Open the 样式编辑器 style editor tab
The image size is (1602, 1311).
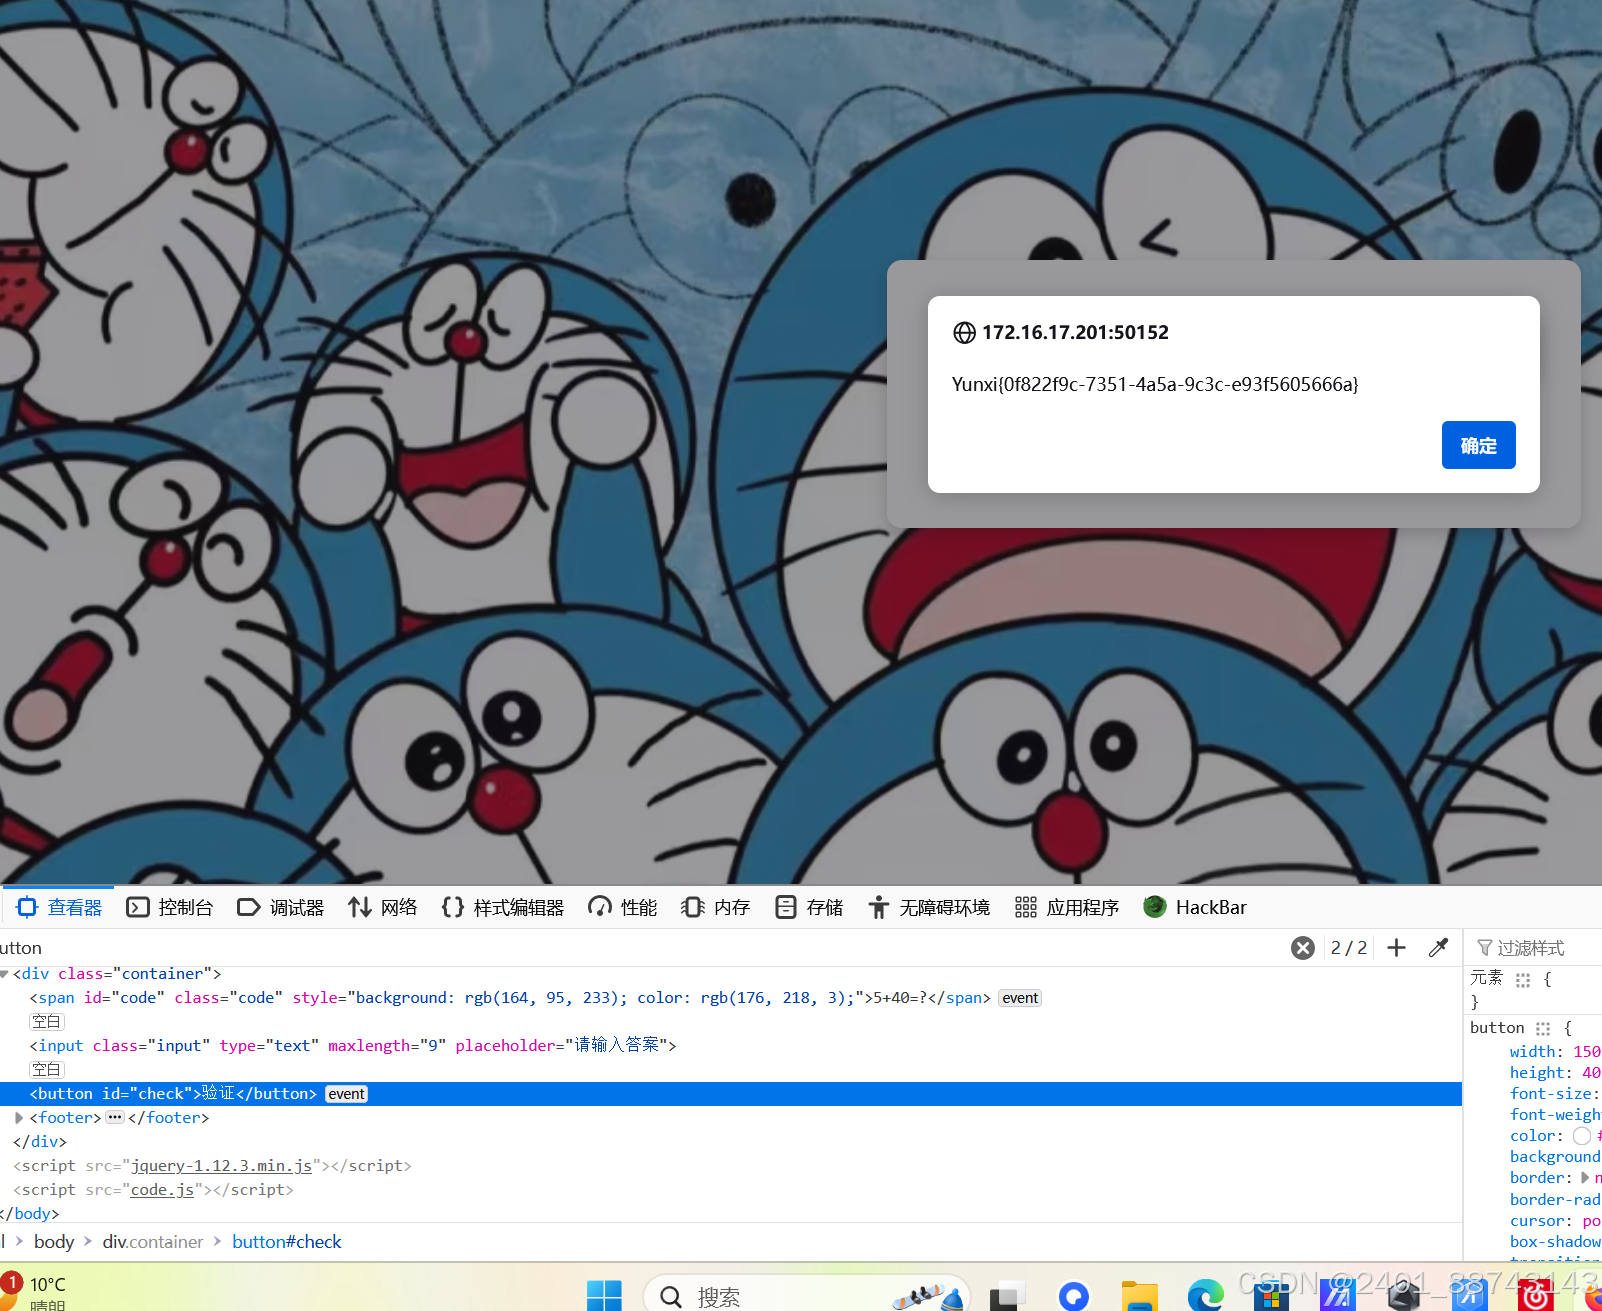(x=502, y=907)
